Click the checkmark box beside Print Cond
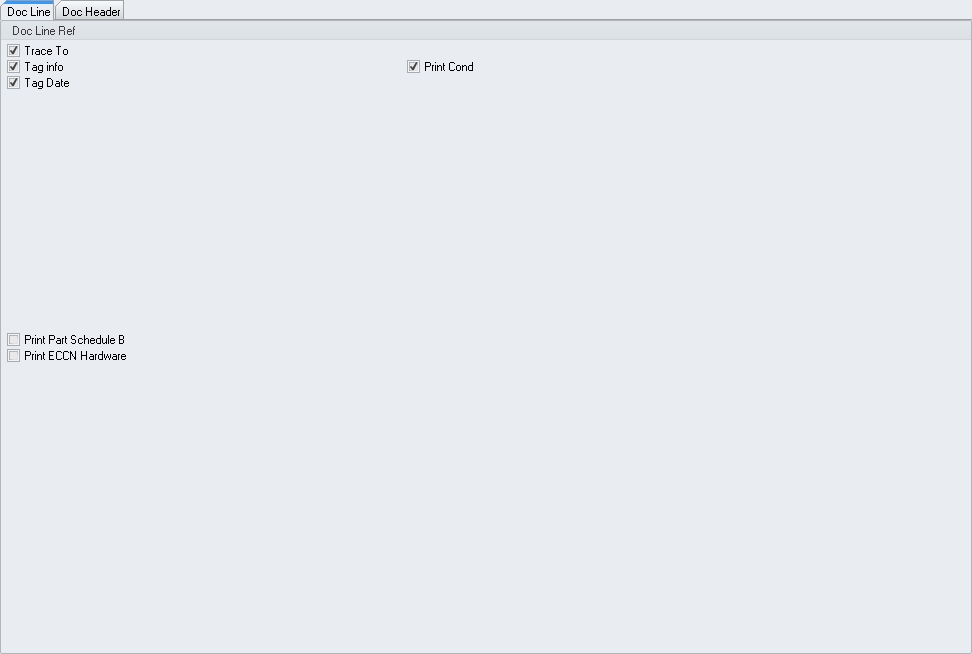Screen dimensions: 972x654 pyautogui.click(x=413, y=67)
